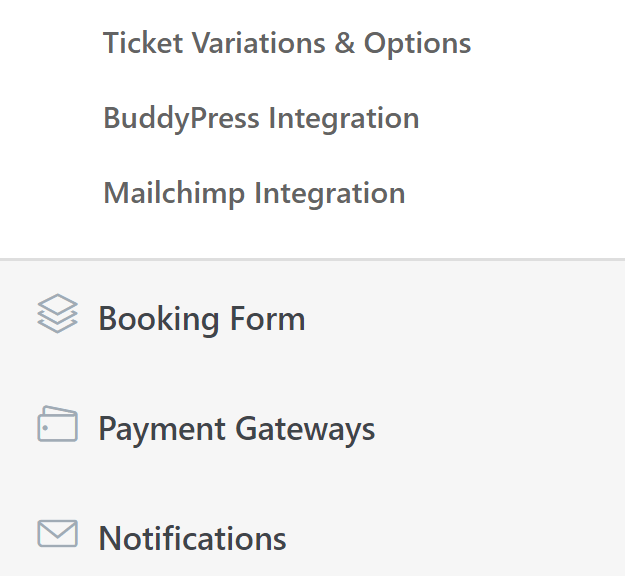View ticket variations and options settings
The width and height of the screenshot is (625, 576).
[x=287, y=43]
